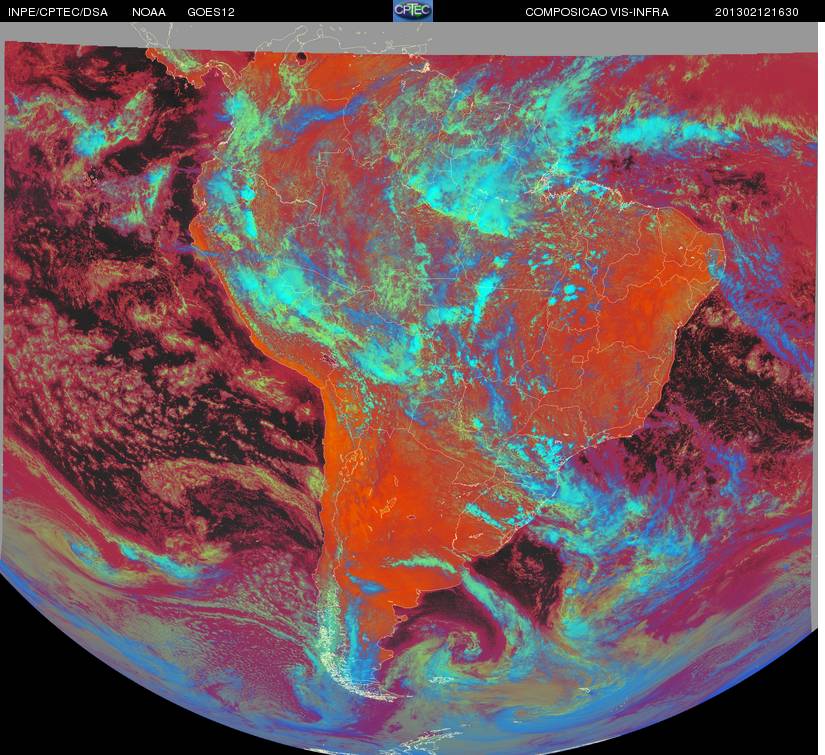Click the South America satellite image
Image resolution: width=825 pixels, height=755 pixels.
pos(410,389)
